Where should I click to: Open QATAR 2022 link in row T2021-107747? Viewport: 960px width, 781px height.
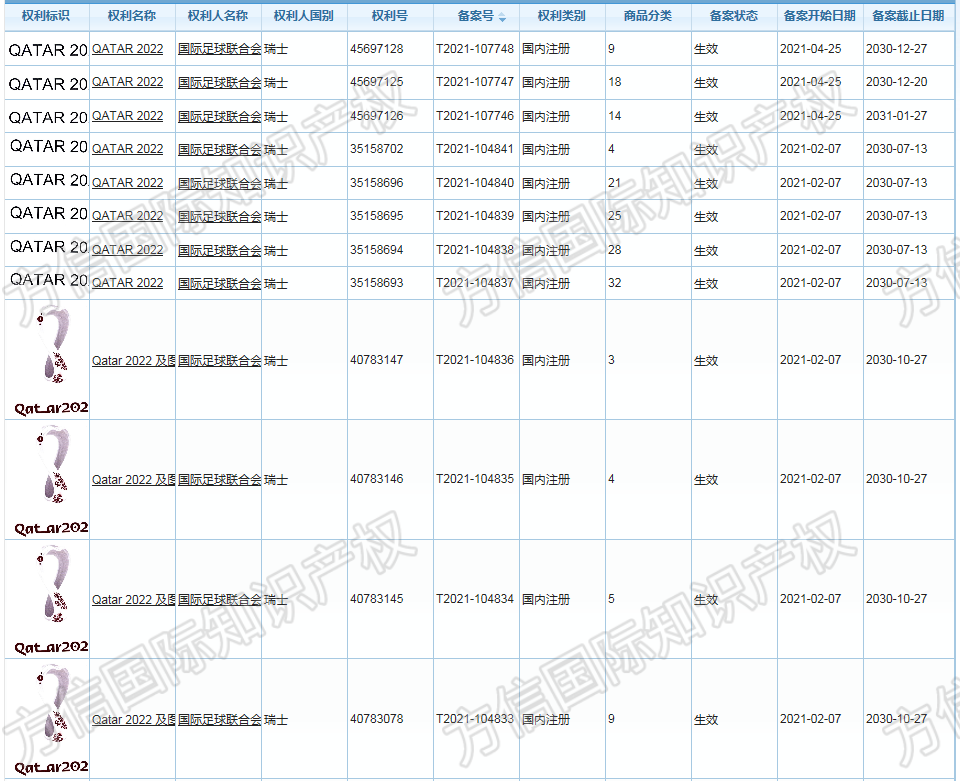[127, 82]
